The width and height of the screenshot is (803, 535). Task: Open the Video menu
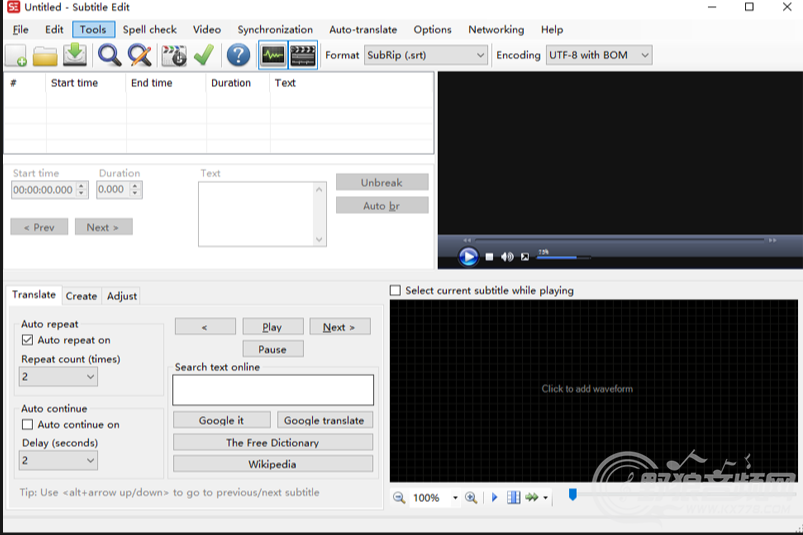click(207, 30)
